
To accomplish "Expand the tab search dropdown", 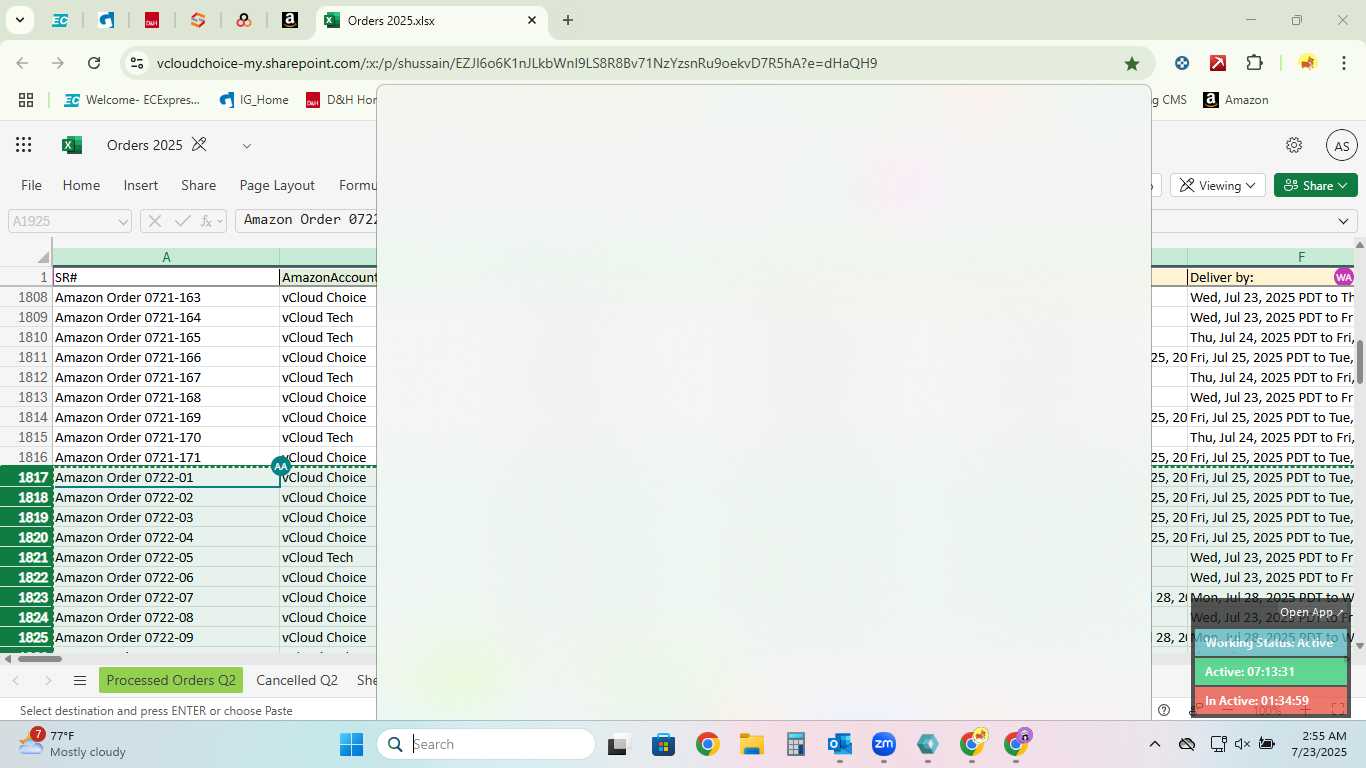I will [x=19, y=20].
